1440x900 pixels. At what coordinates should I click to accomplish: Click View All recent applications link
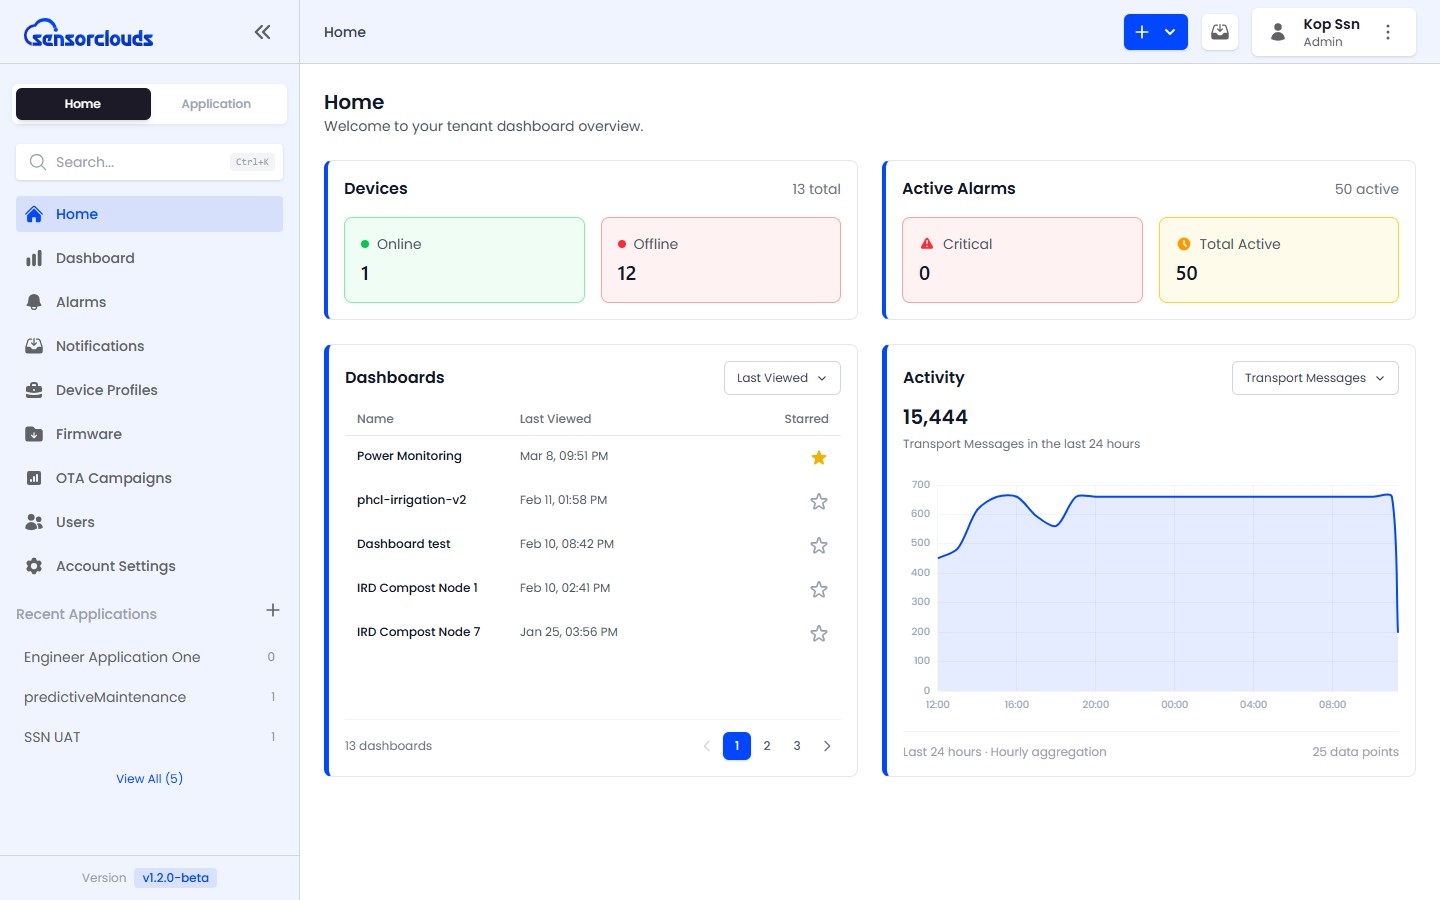click(149, 778)
